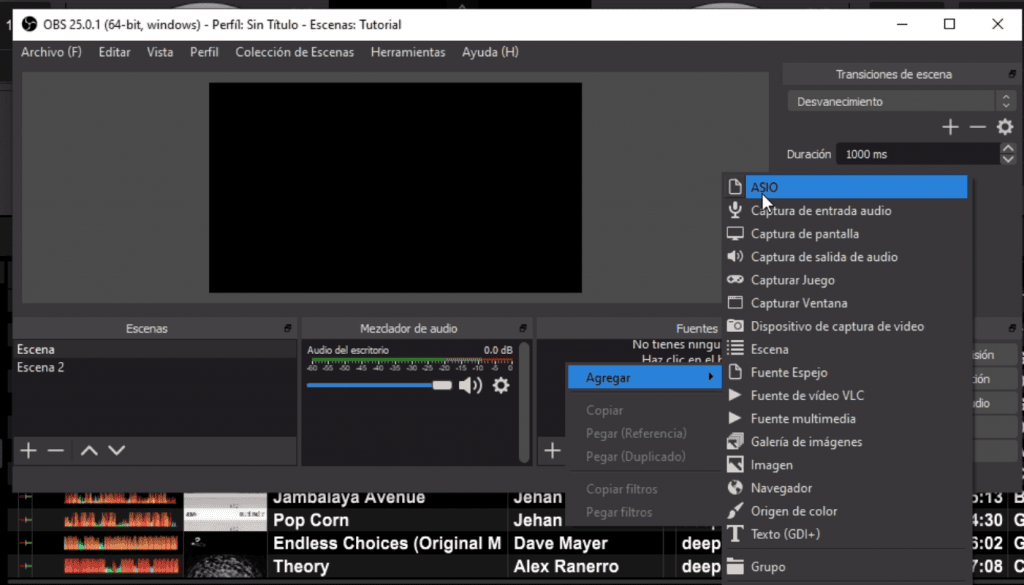Move scene up

tap(89, 450)
